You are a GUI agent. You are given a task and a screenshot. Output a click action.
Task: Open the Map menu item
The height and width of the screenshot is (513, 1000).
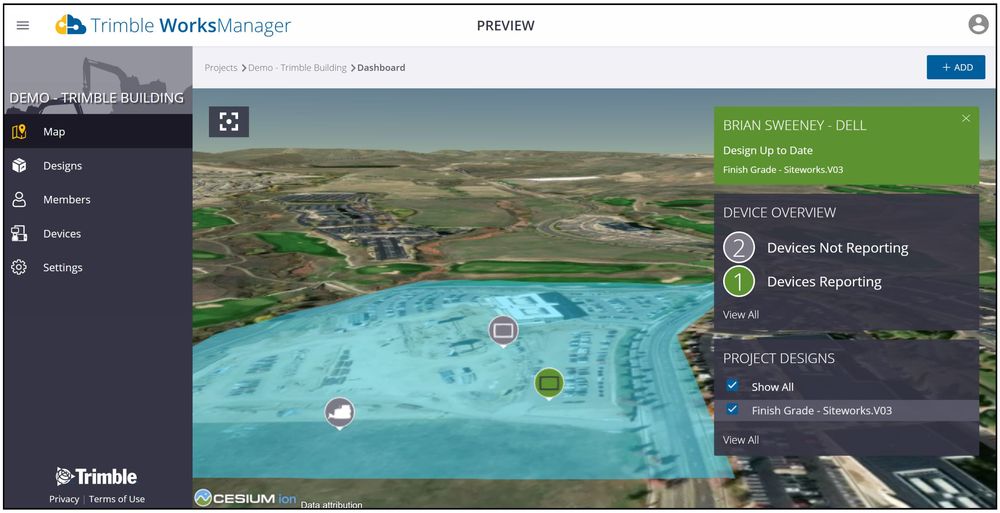(x=98, y=131)
